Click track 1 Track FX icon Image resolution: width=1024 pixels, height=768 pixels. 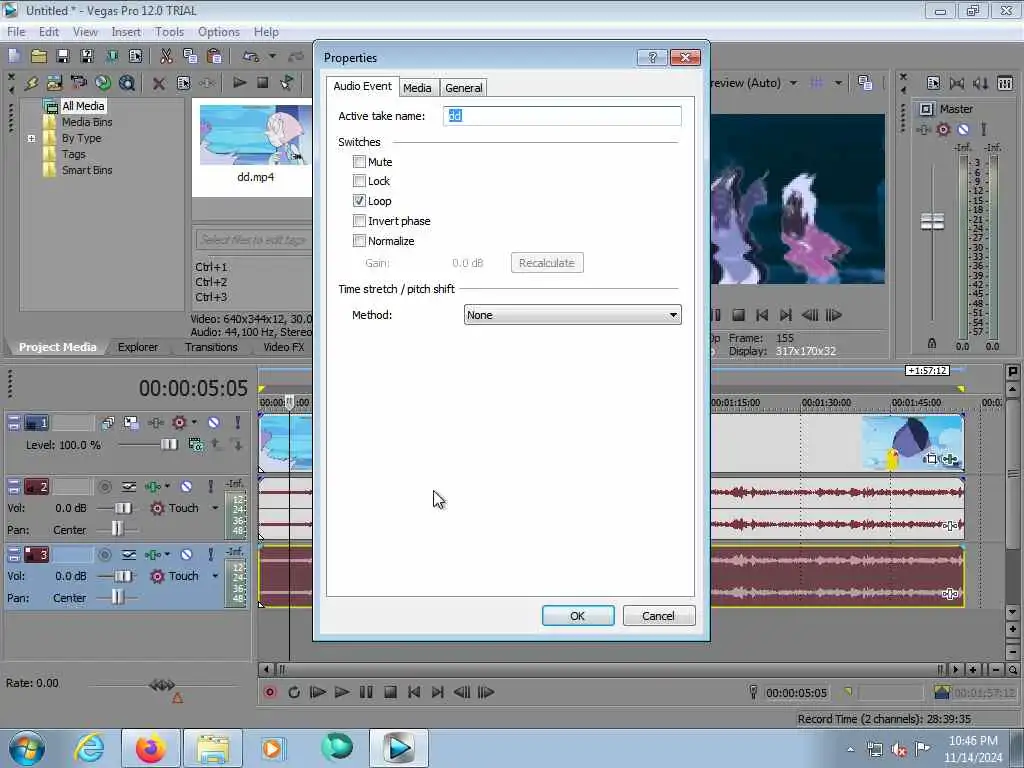point(155,423)
